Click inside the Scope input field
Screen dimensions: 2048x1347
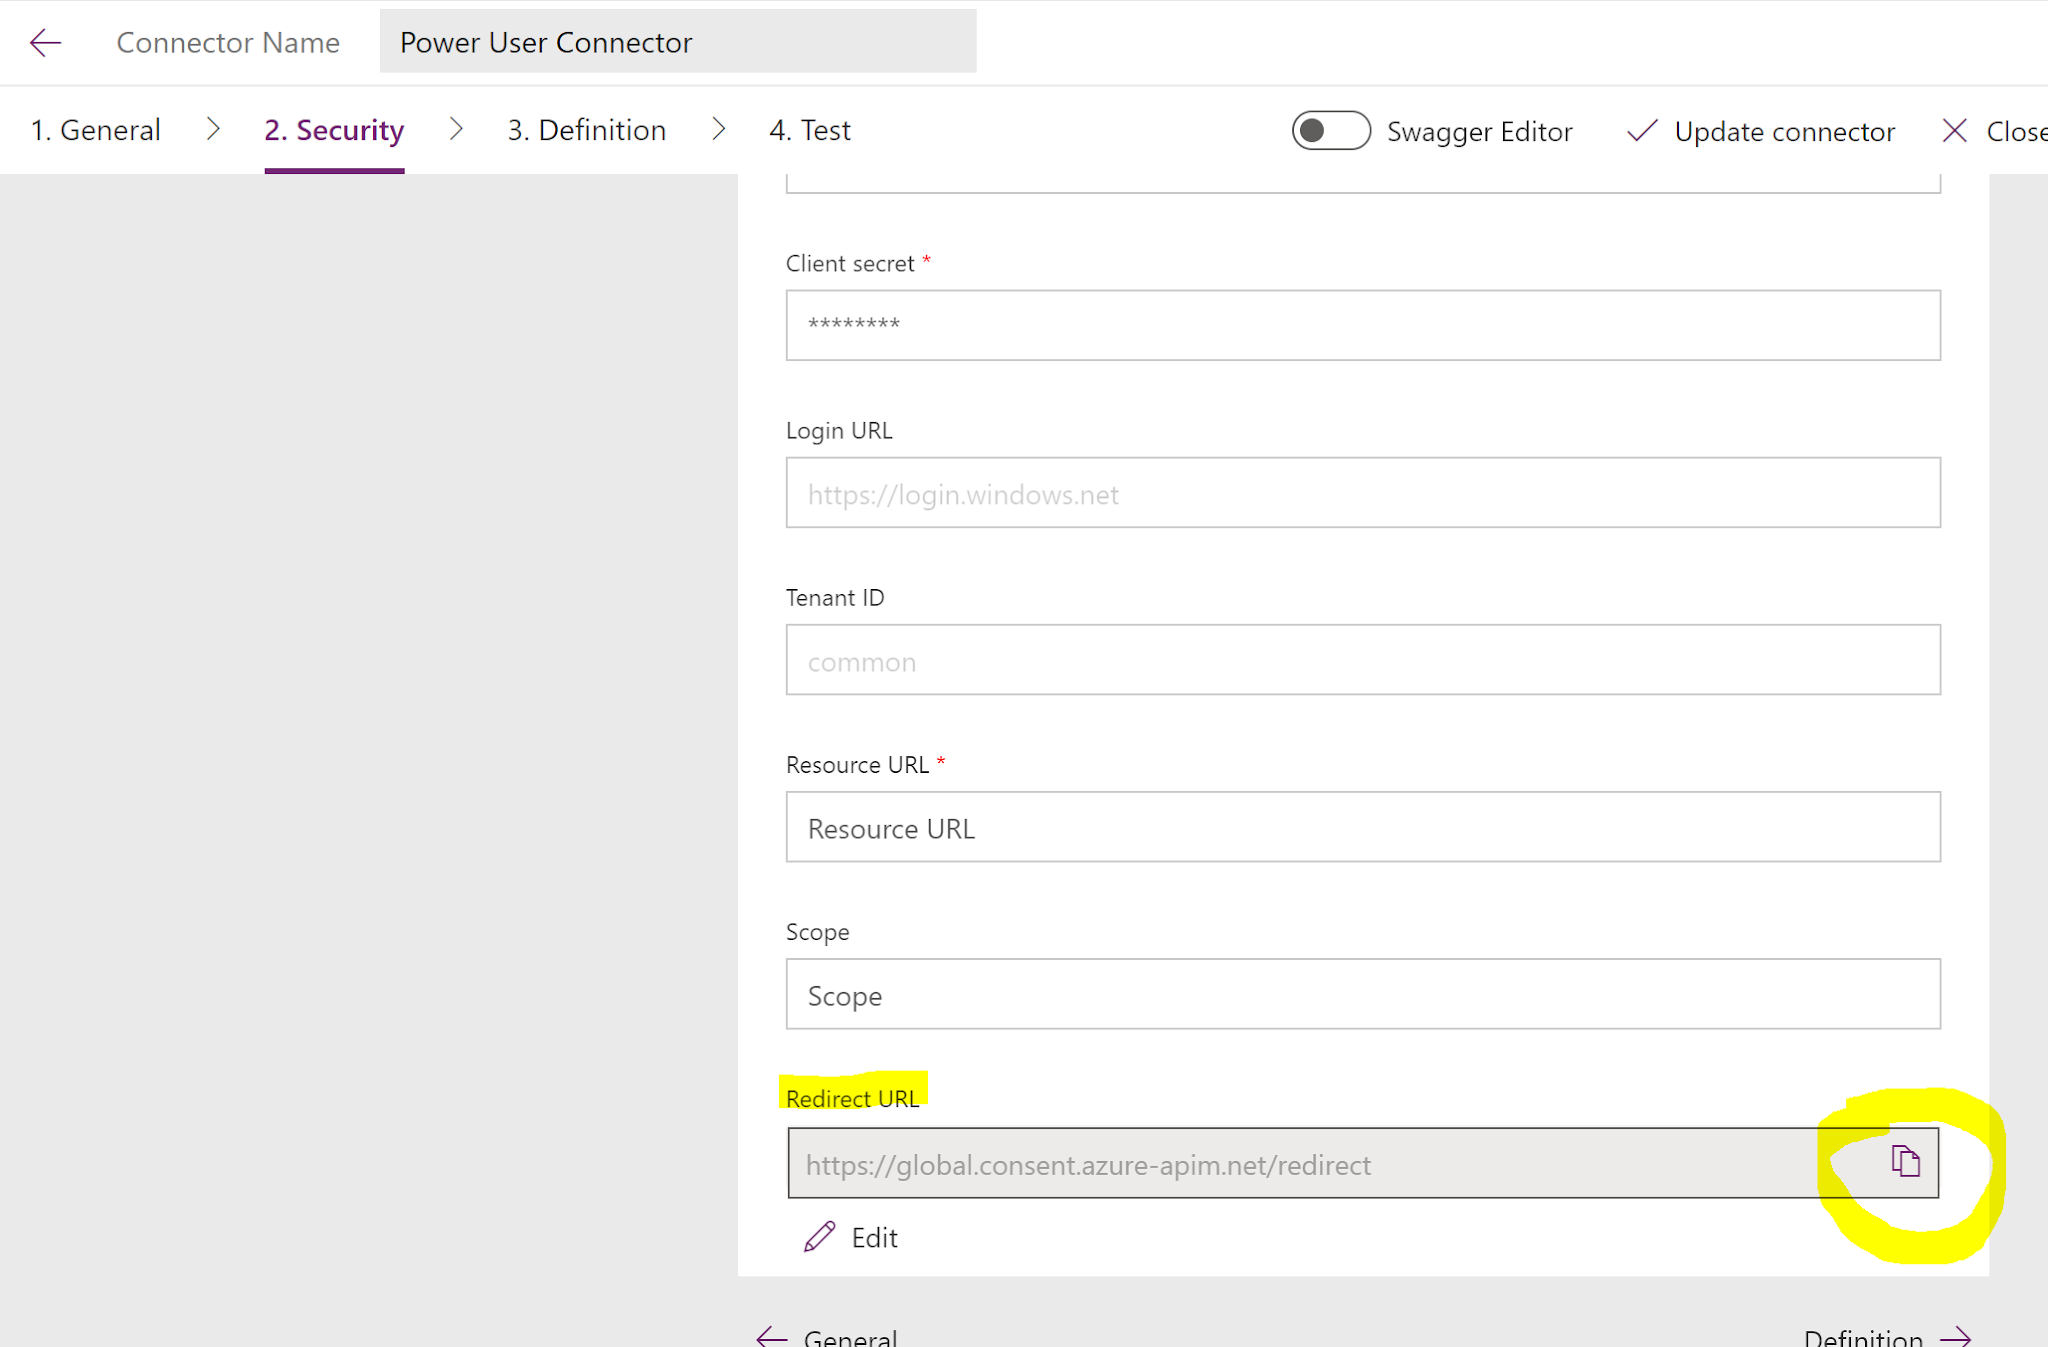tap(1360, 994)
